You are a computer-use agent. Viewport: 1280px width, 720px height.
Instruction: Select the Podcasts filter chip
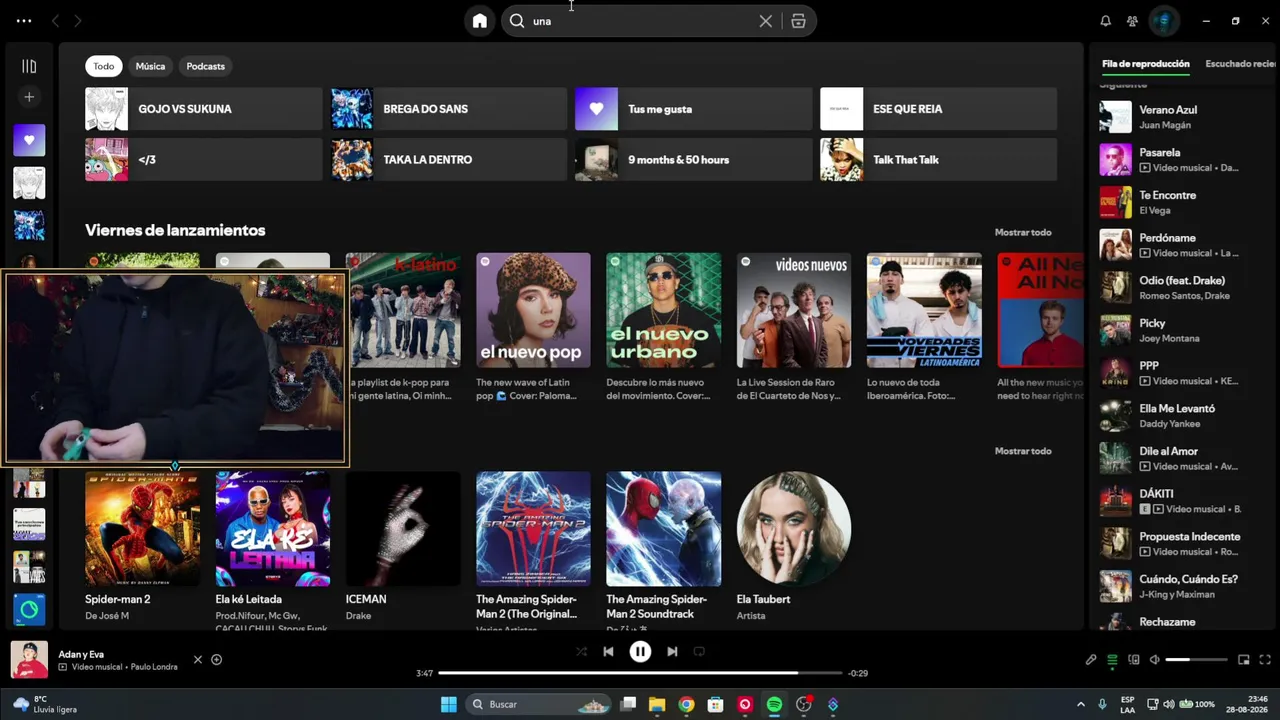(x=206, y=66)
